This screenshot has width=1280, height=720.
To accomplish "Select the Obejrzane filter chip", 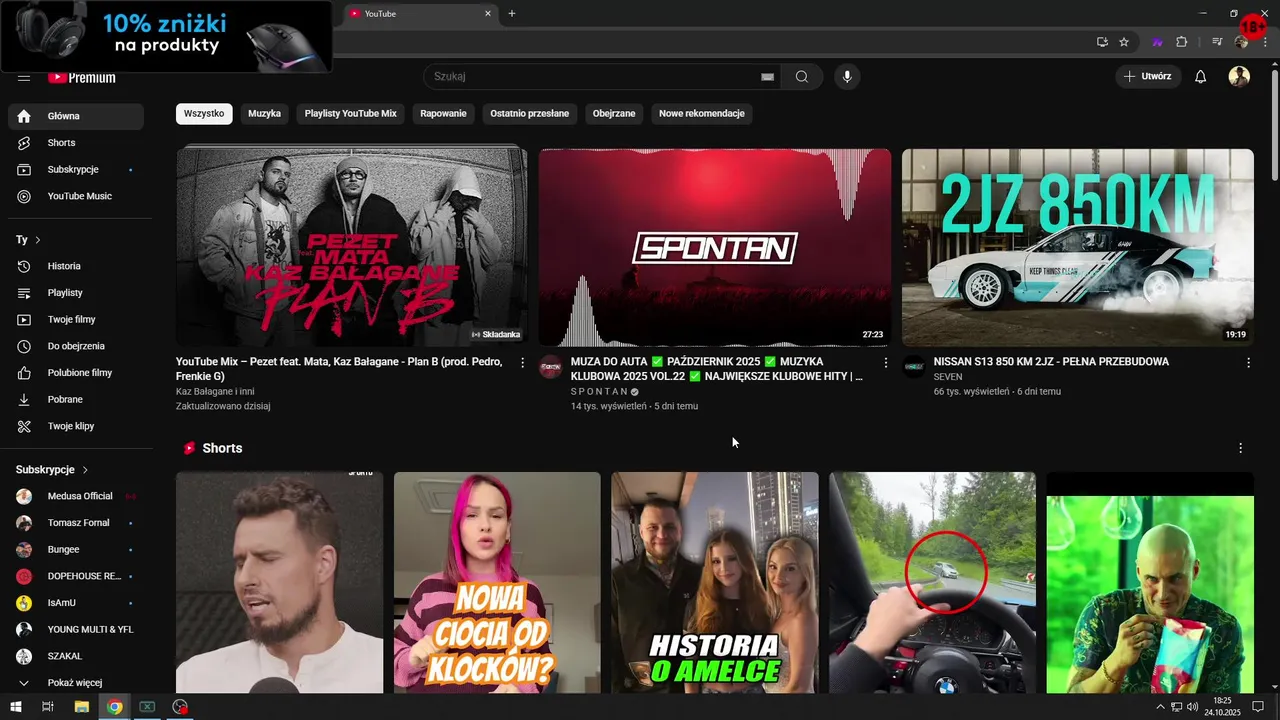I will [614, 114].
